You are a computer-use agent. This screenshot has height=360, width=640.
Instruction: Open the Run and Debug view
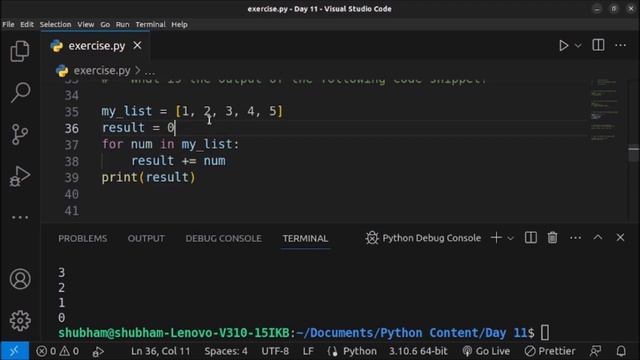(20, 176)
